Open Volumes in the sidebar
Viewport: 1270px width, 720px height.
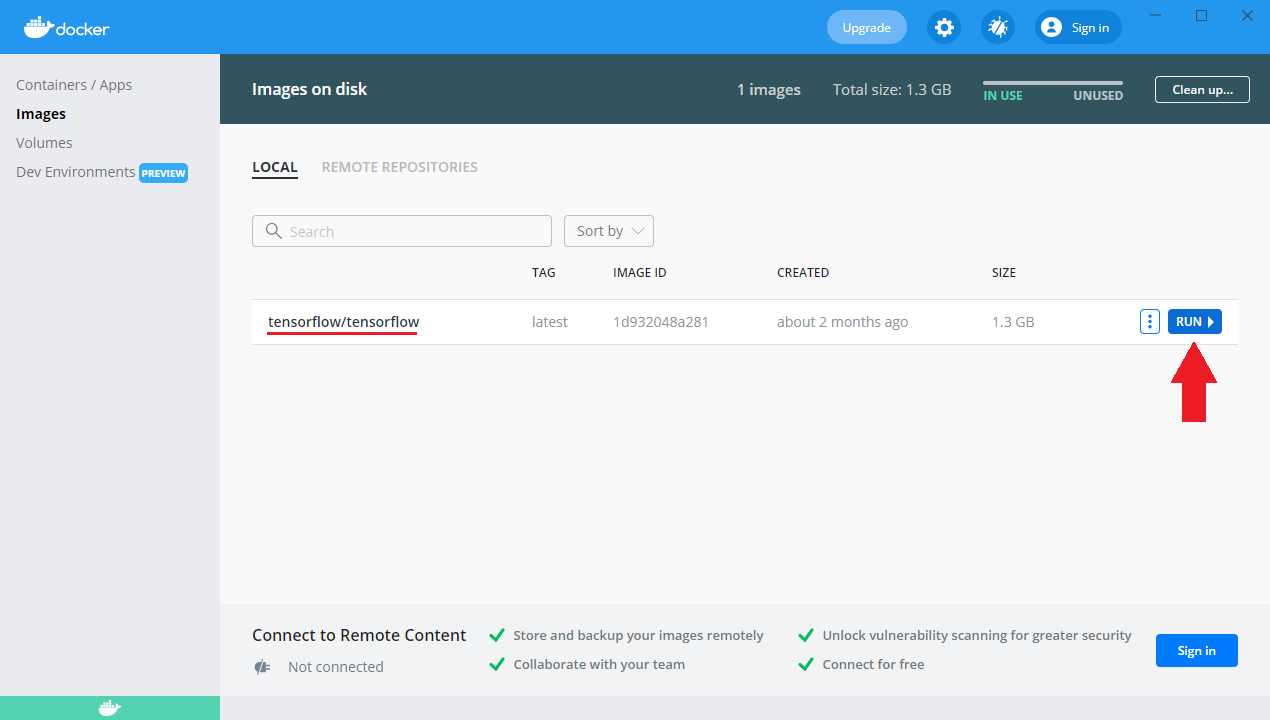[x=44, y=143]
